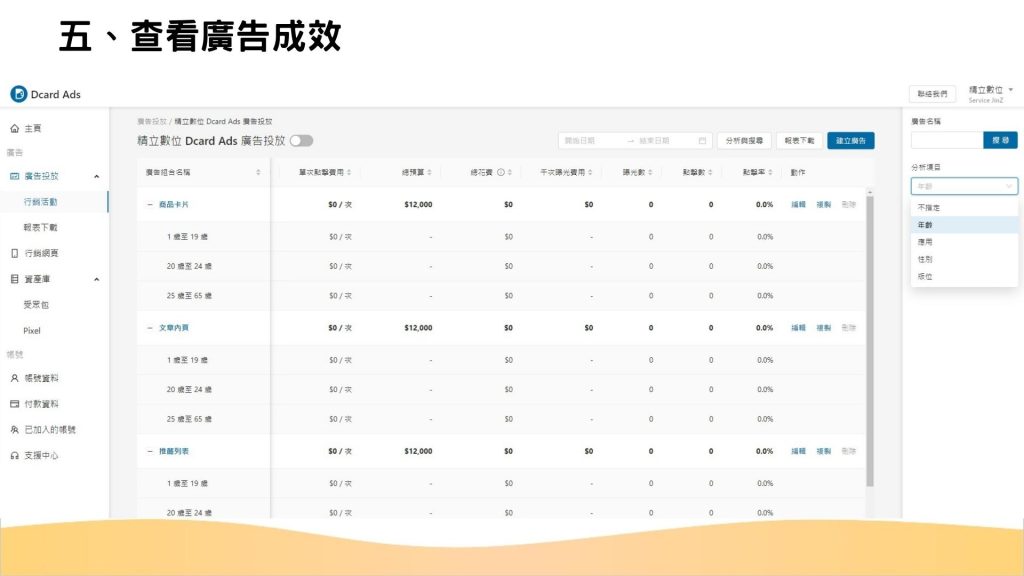The height and width of the screenshot is (576, 1024).
Task: Click 編輯 on the 文章內頁 row
Action: [x=798, y=328]
